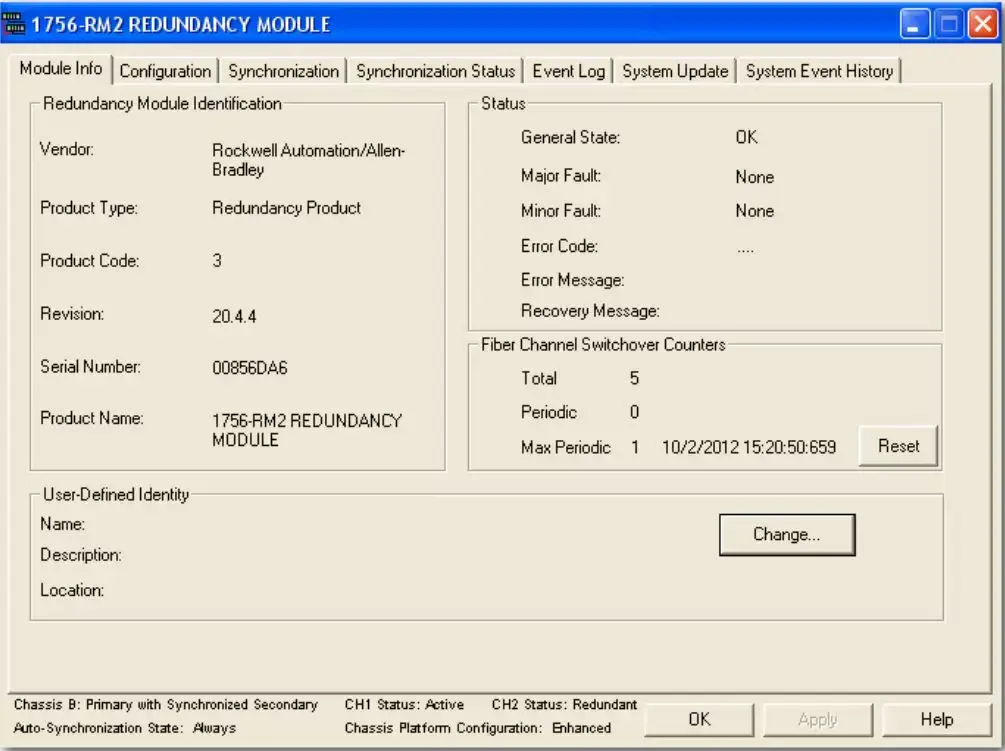Close the 1756-RM2 Redundancy Module window

(983, 24)
